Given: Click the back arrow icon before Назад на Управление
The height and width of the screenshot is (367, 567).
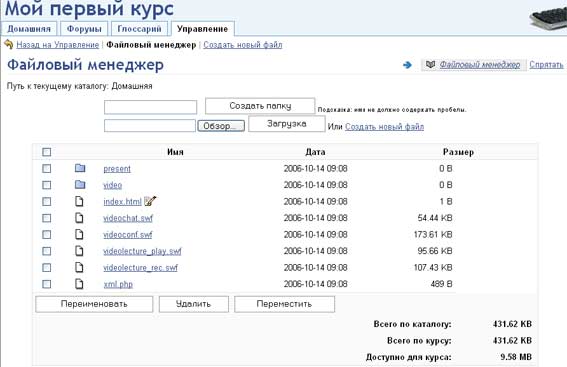Looking at the screenshot, I should point(8,44).
